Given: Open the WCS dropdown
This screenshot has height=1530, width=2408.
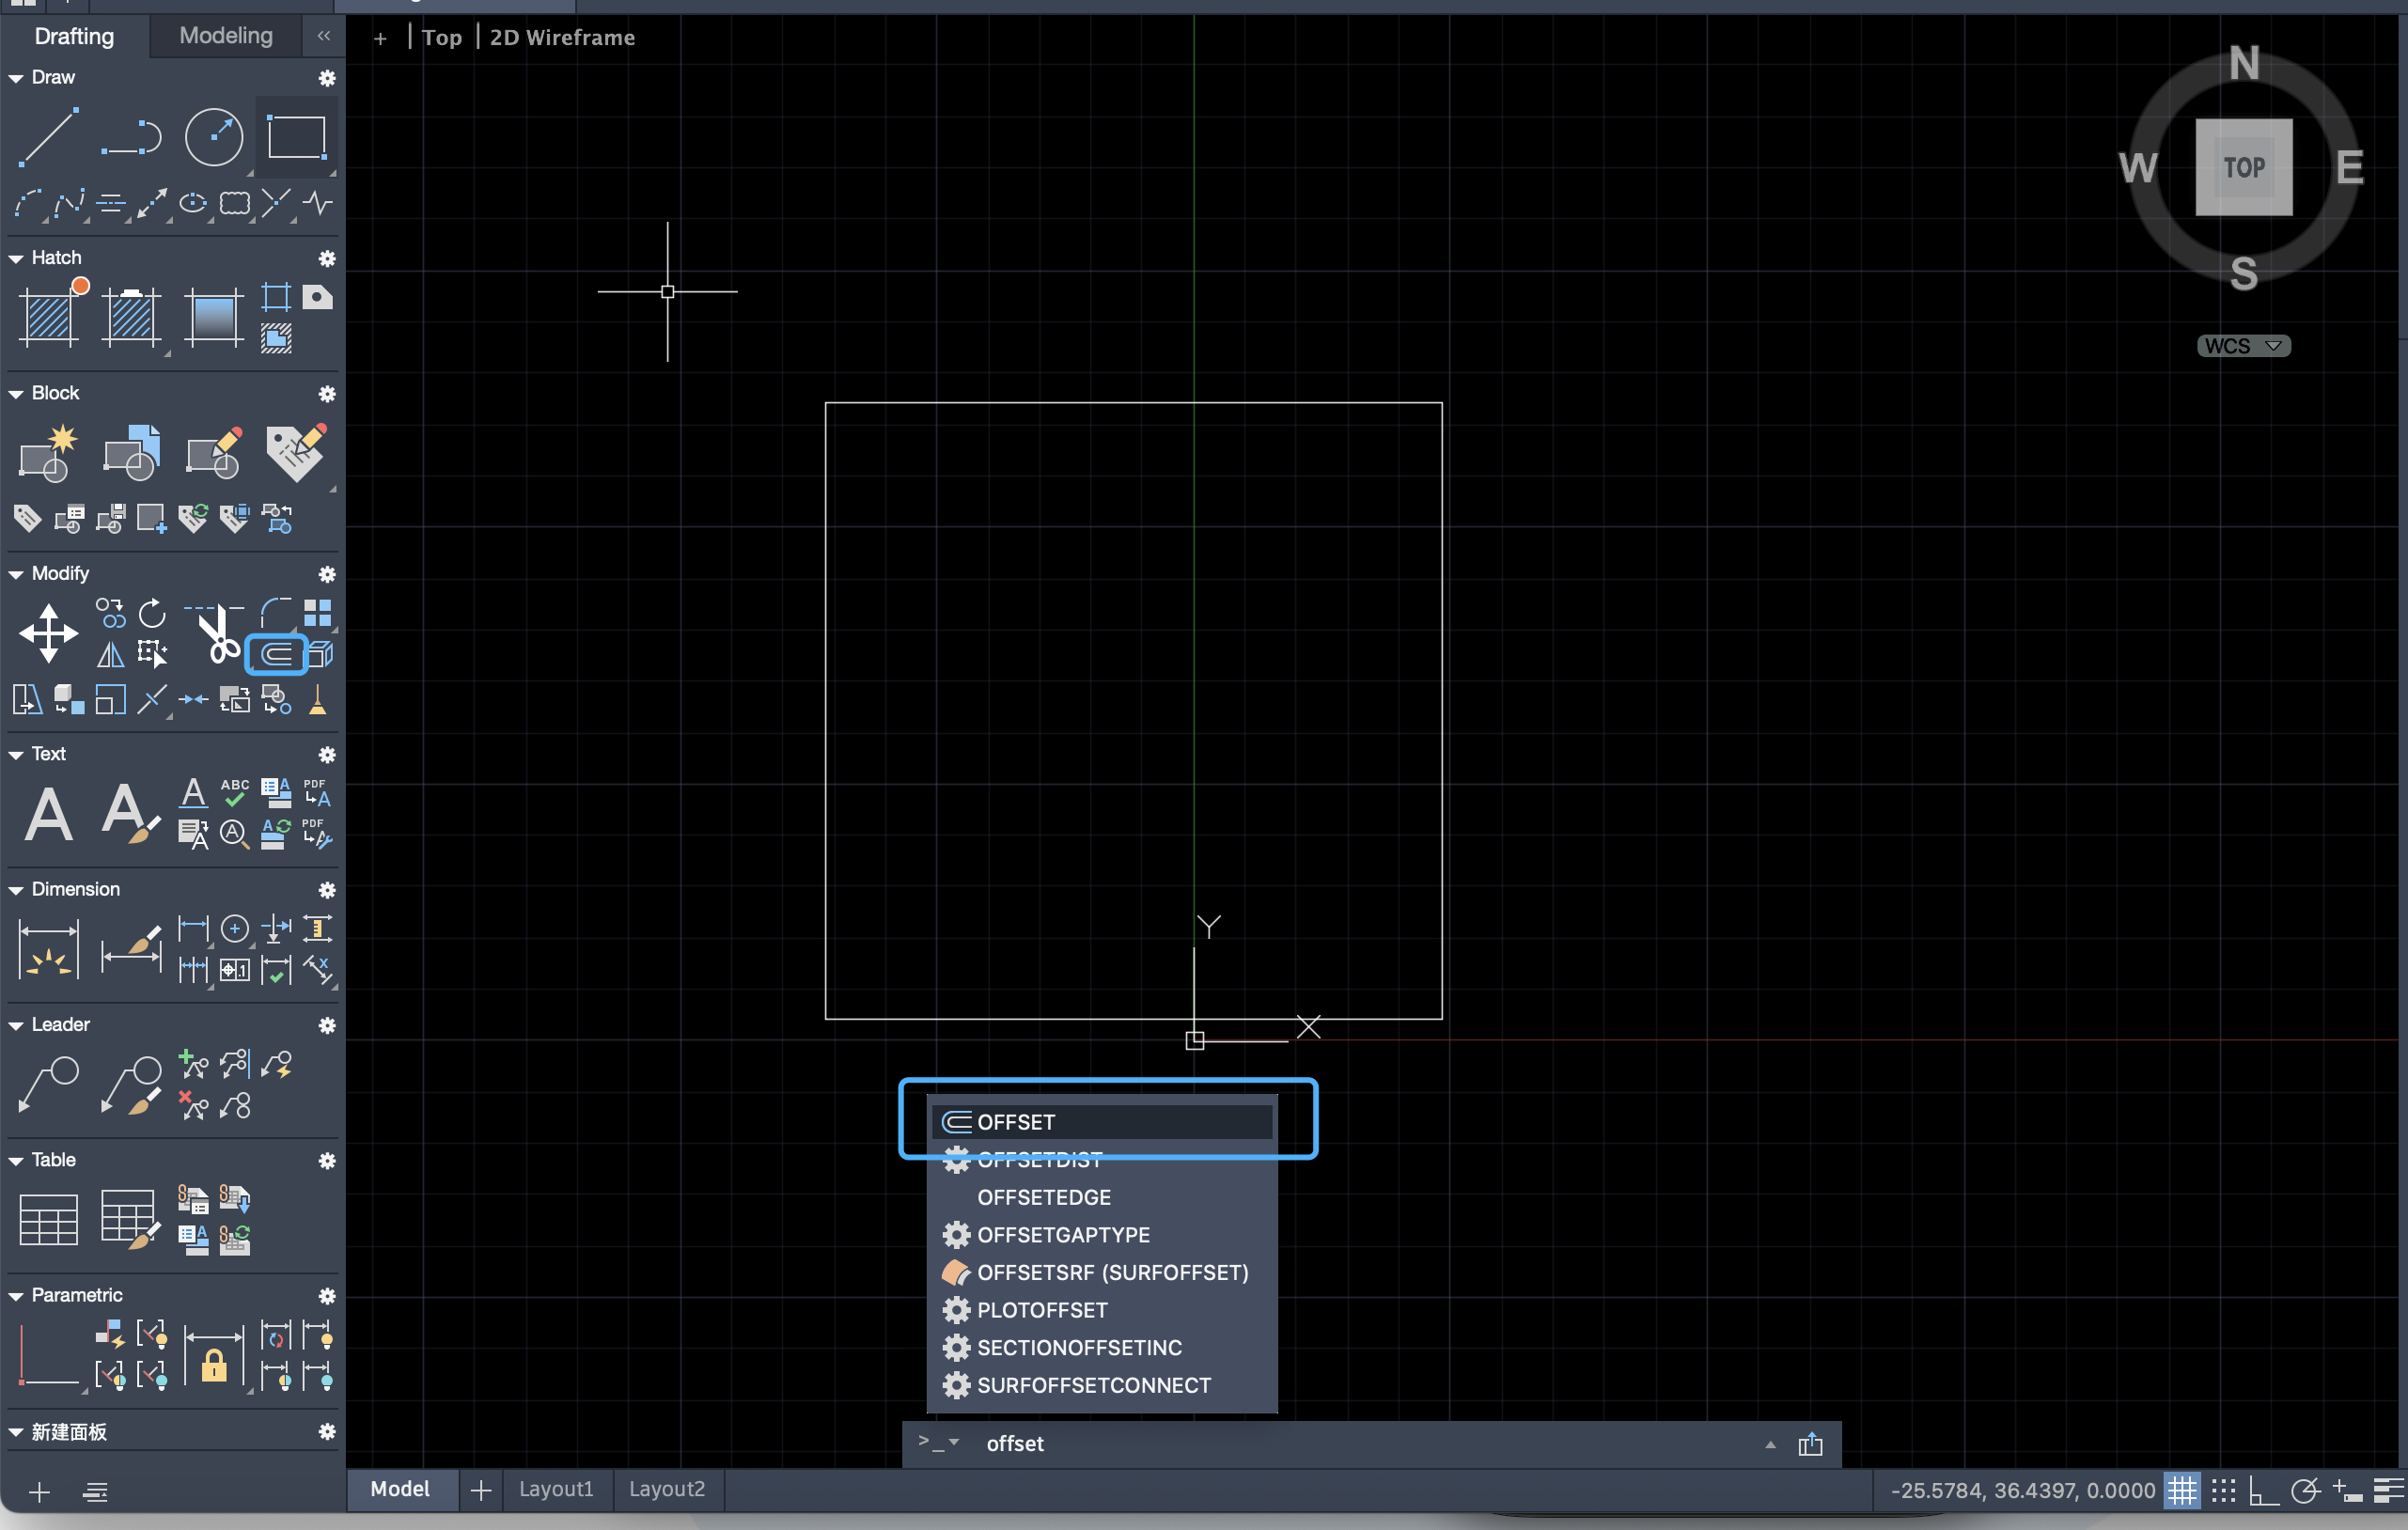Looking at the screenshot, I should click(x=2243, y=346).
